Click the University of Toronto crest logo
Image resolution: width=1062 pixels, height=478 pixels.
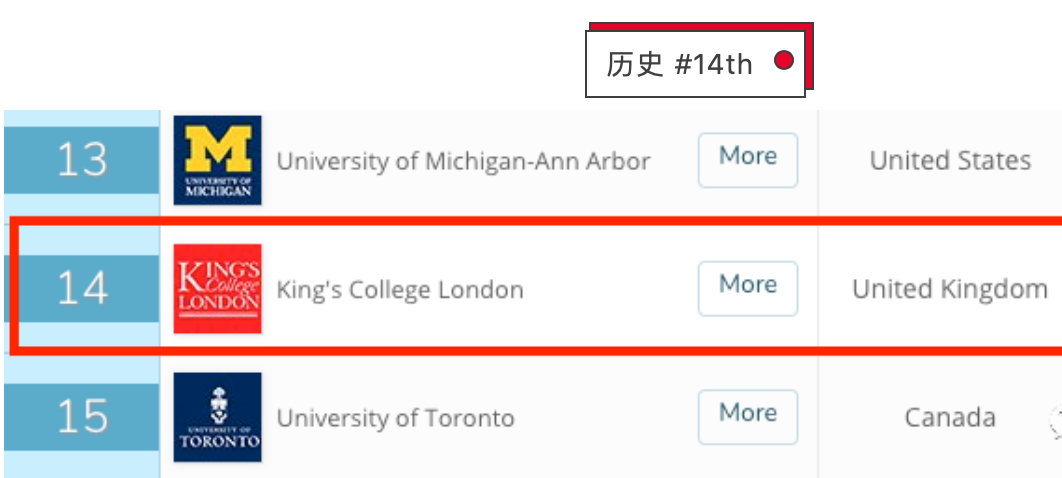coord(217,417)
